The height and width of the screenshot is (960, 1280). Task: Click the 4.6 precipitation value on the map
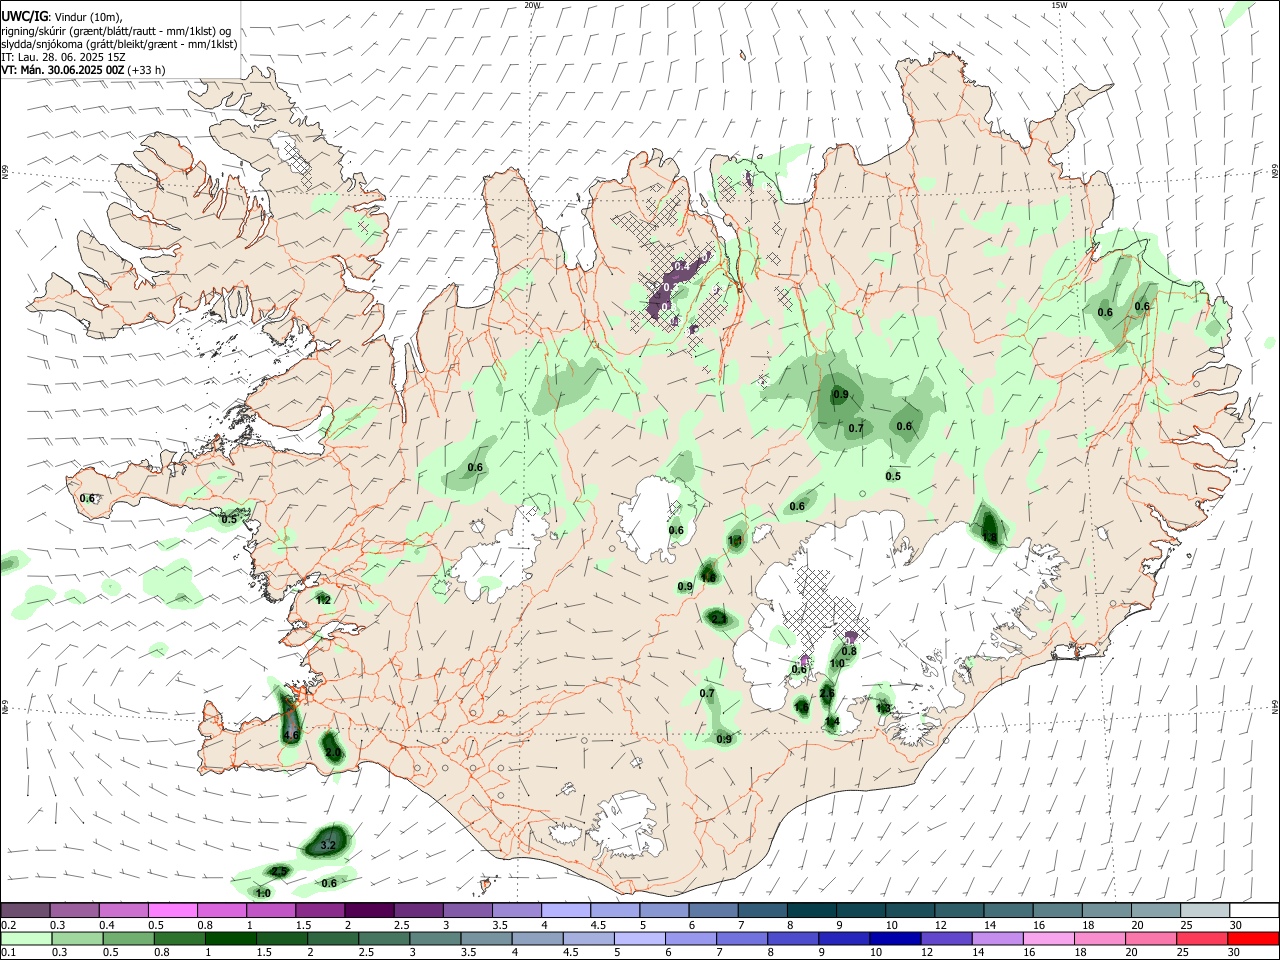click(x=291, y=735)
